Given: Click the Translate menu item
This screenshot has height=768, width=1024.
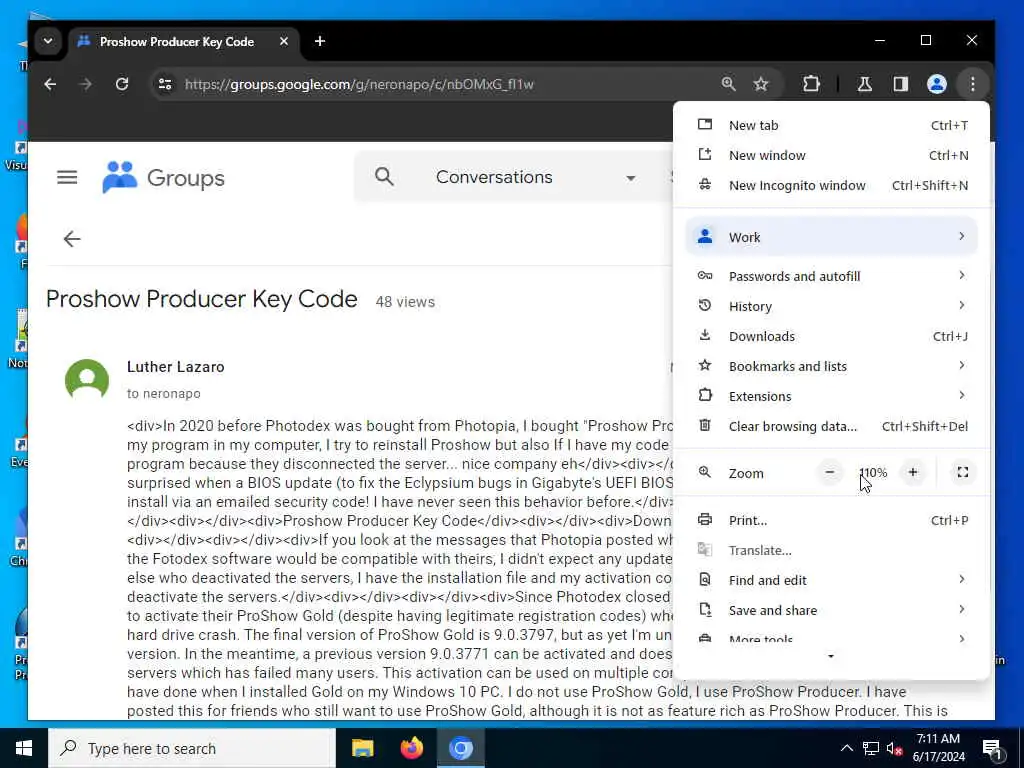Looking at the screenshot, I should pyautogui.click(x=831, y=551).
